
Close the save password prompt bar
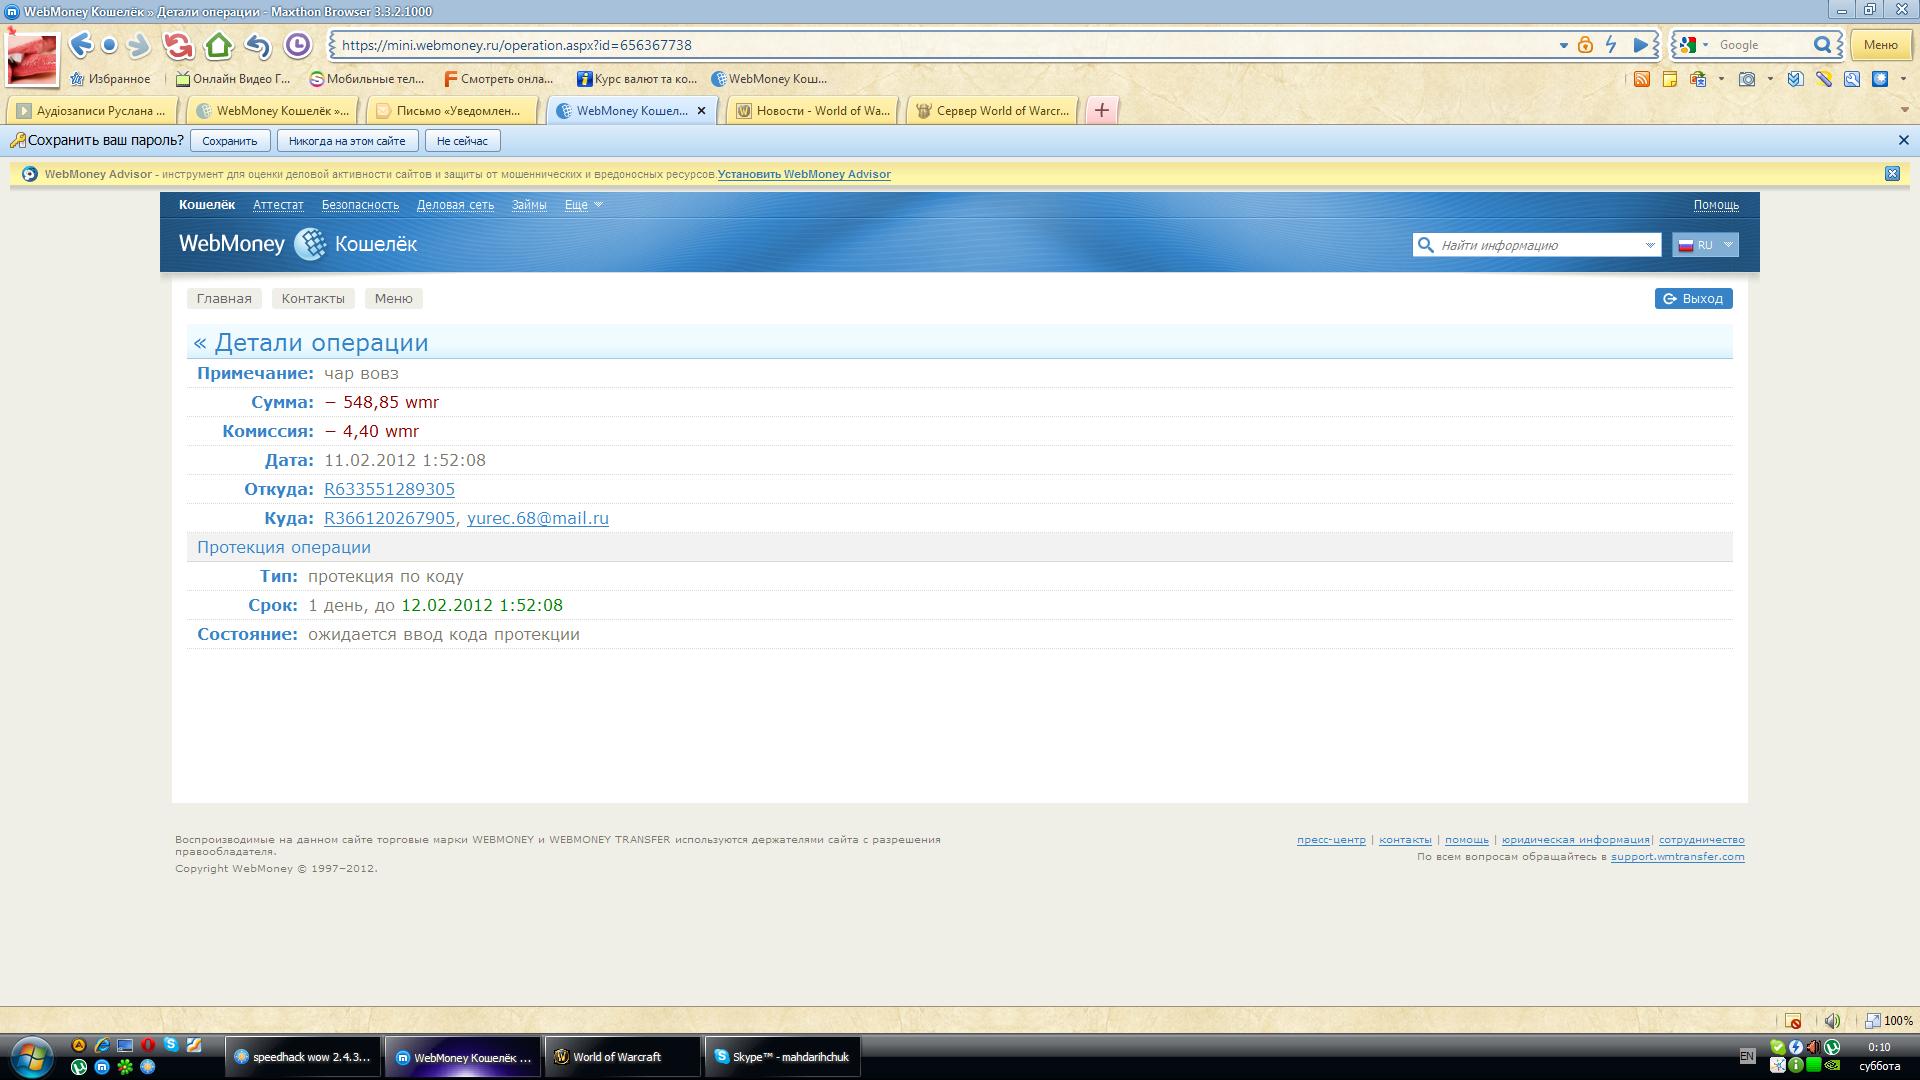tap(1904, 141)
